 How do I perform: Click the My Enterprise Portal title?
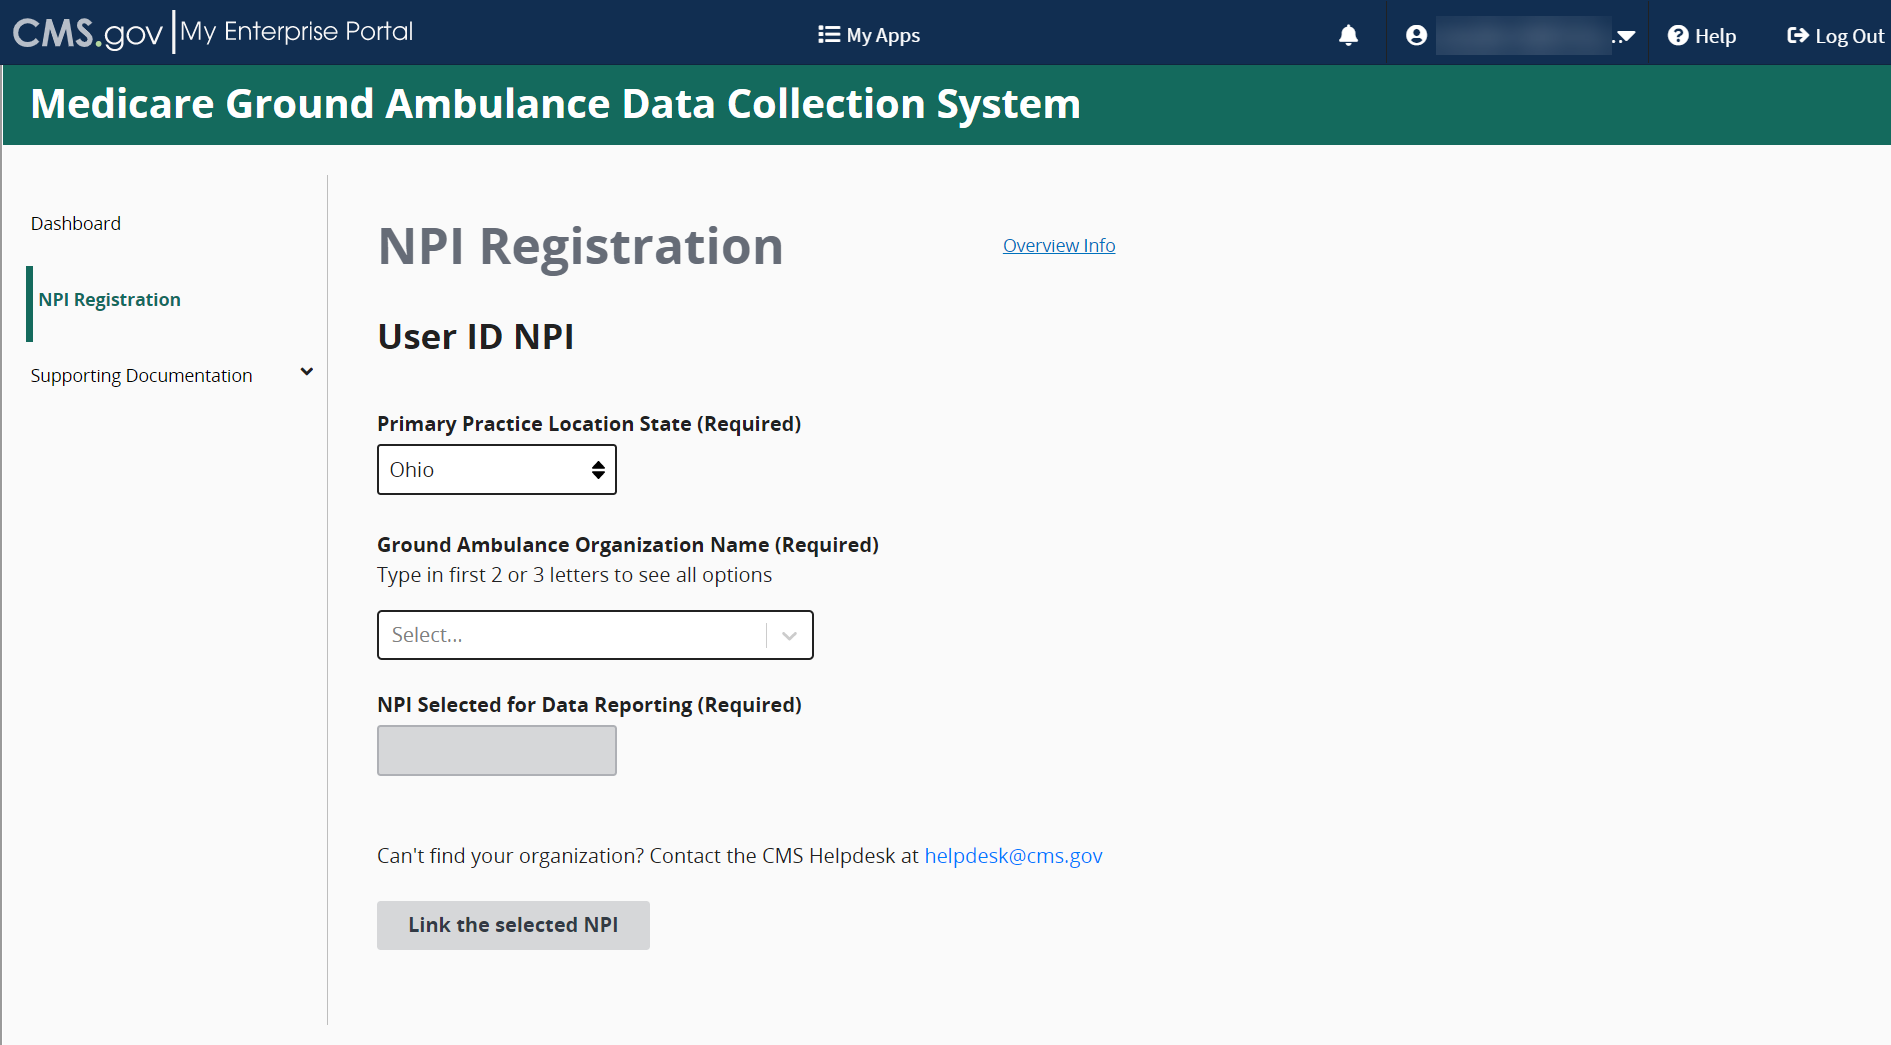297,32
